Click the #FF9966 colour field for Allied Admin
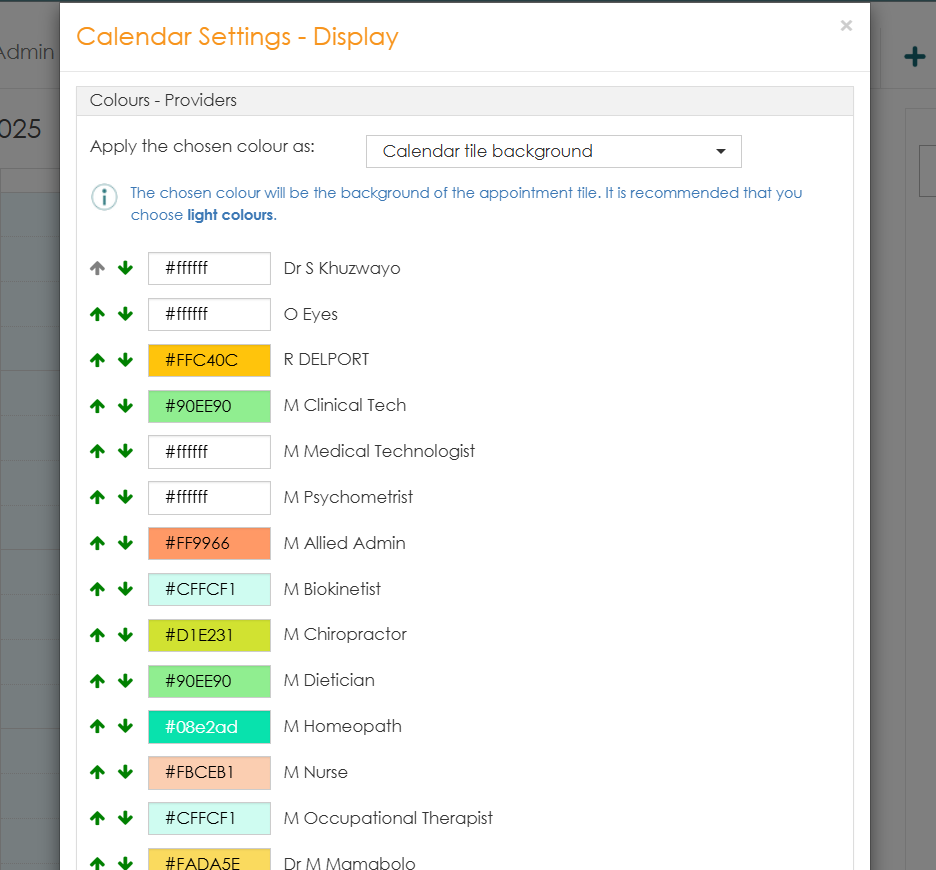Viewport: 936px width, 870px height. 209,543
